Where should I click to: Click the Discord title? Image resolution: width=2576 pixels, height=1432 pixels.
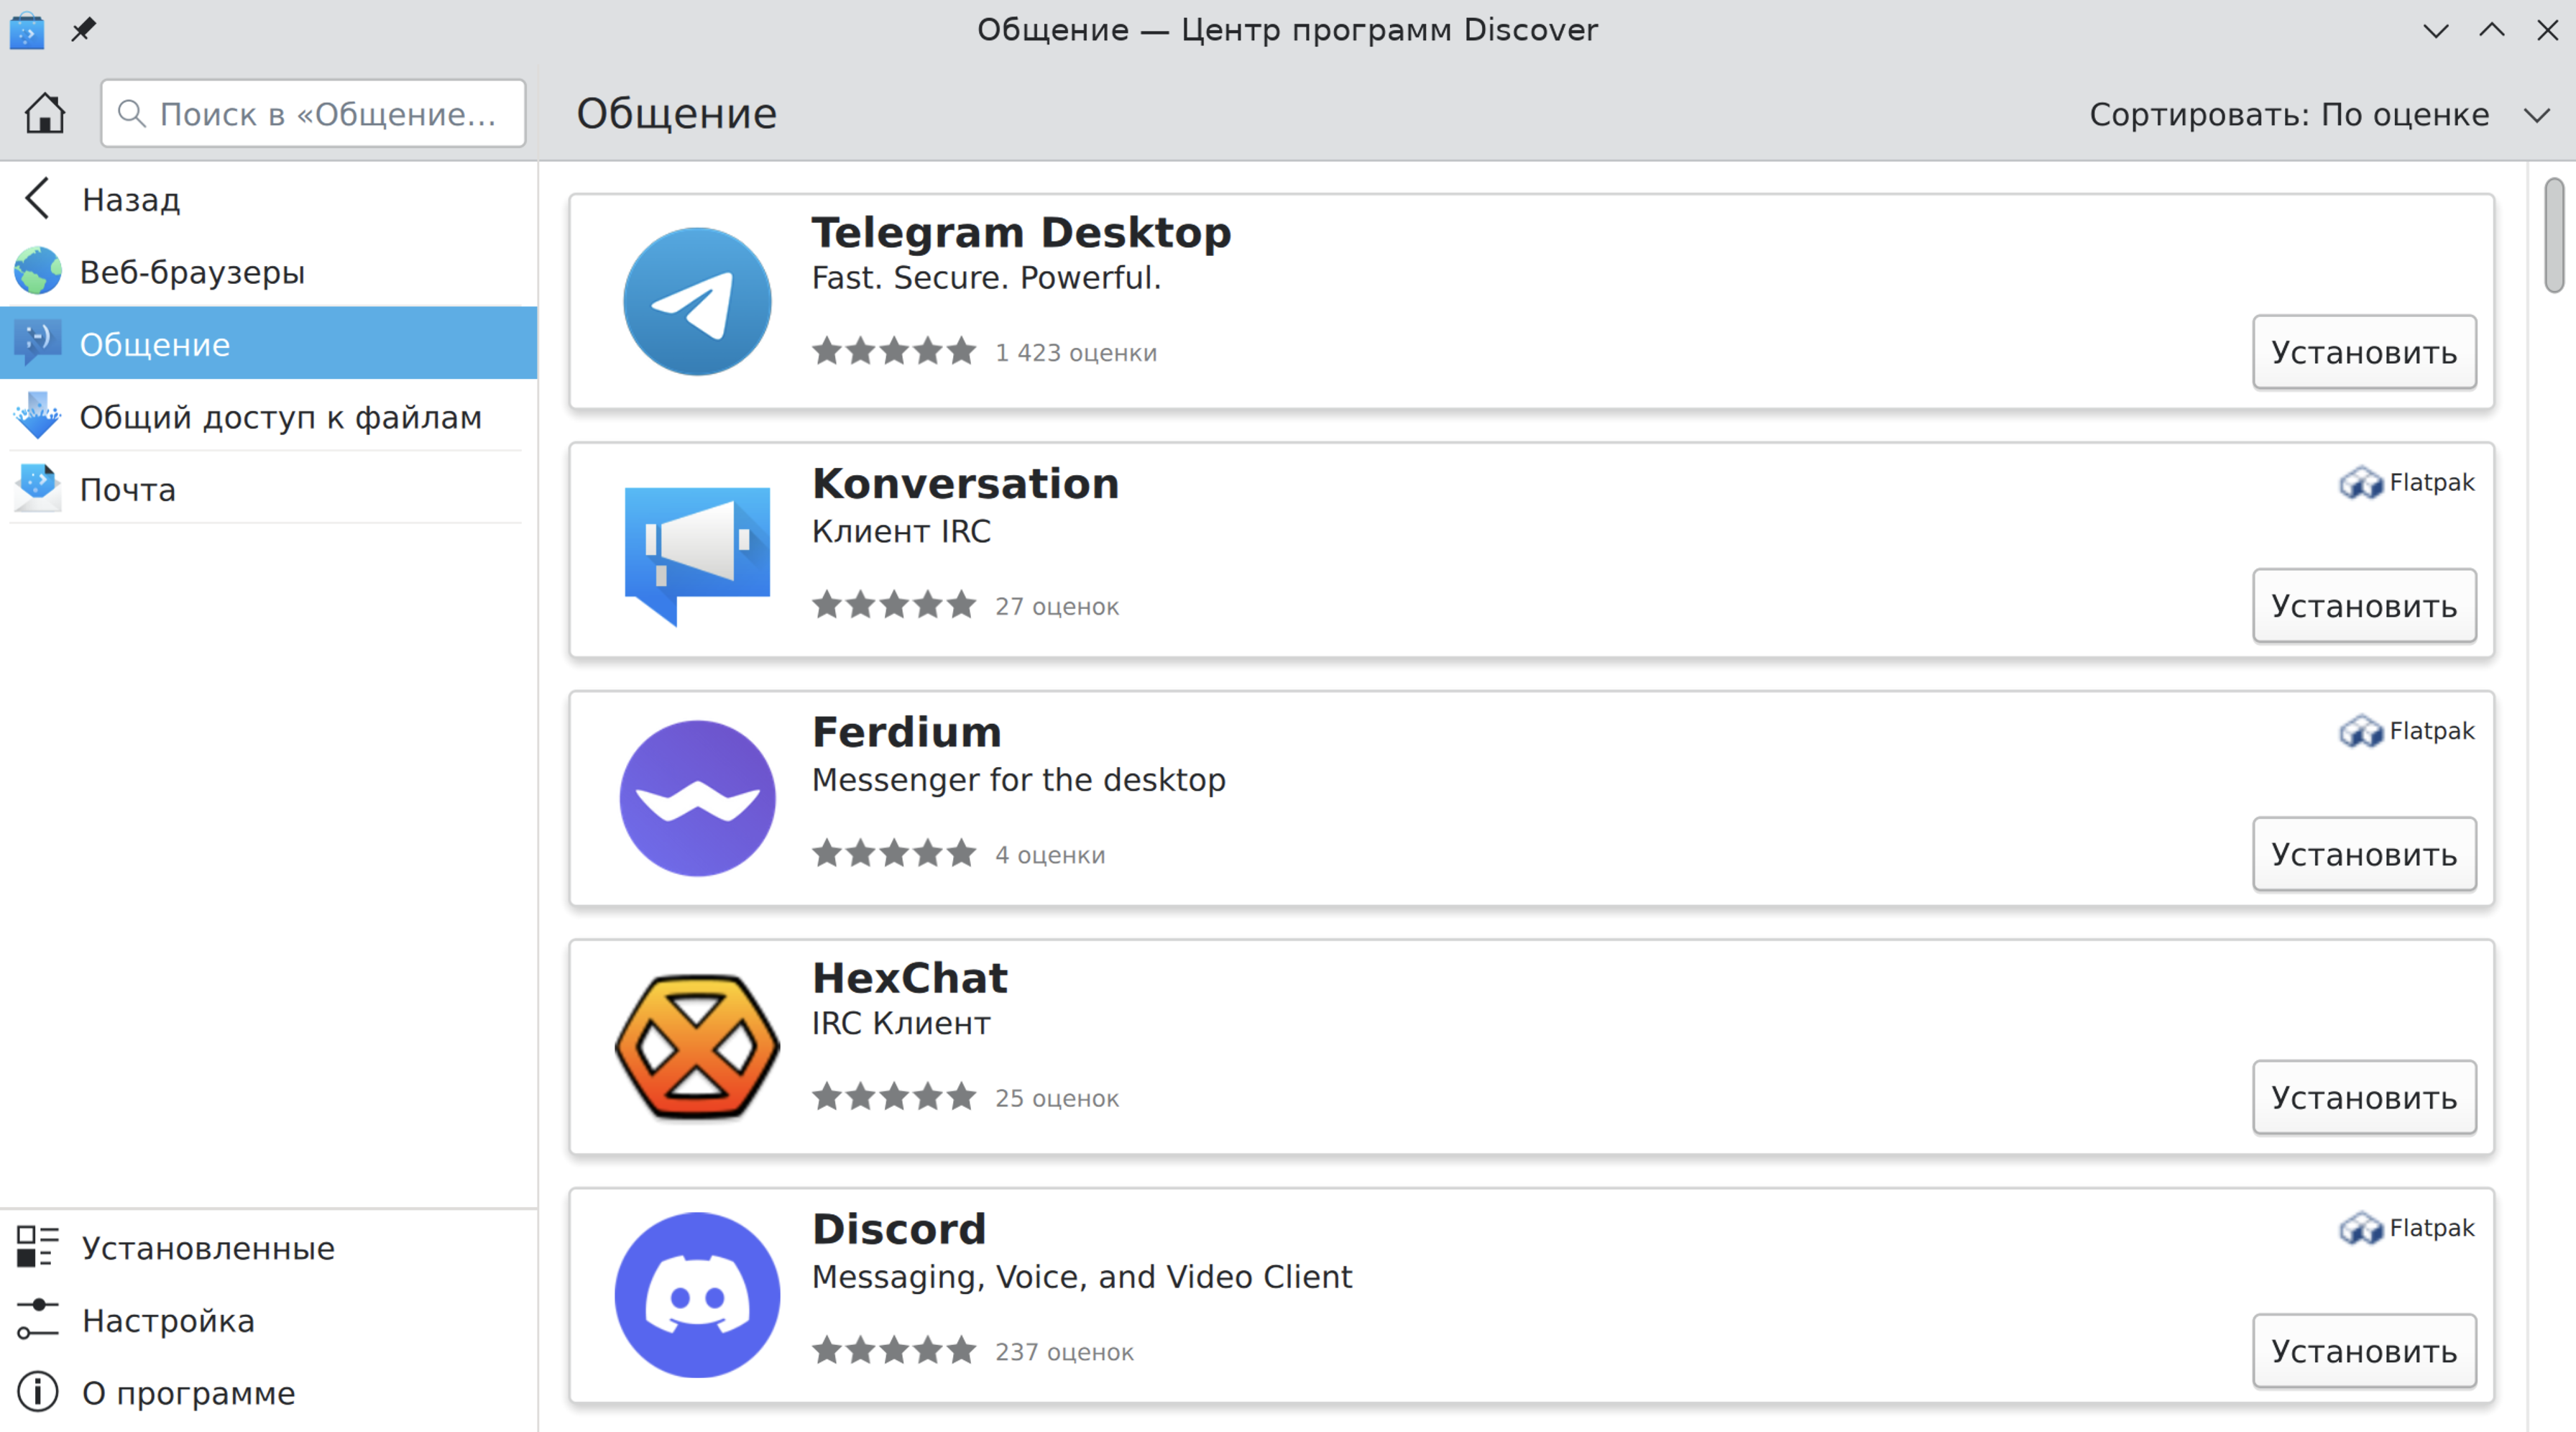click(x=898, y=1228)
